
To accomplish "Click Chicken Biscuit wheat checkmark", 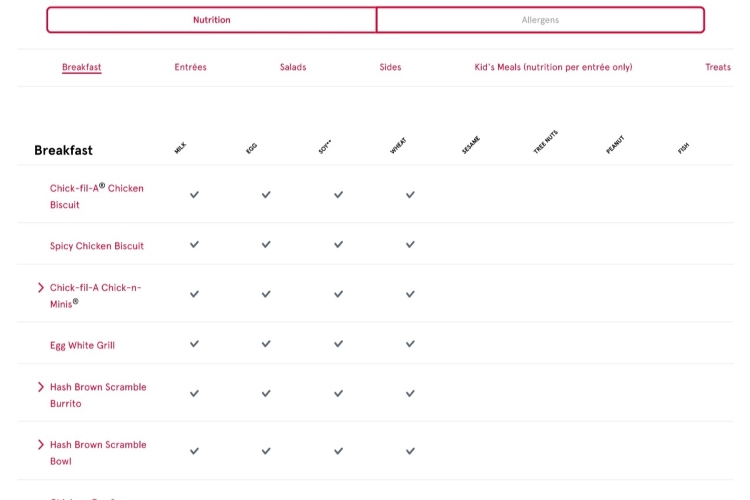I will (410, 195).
